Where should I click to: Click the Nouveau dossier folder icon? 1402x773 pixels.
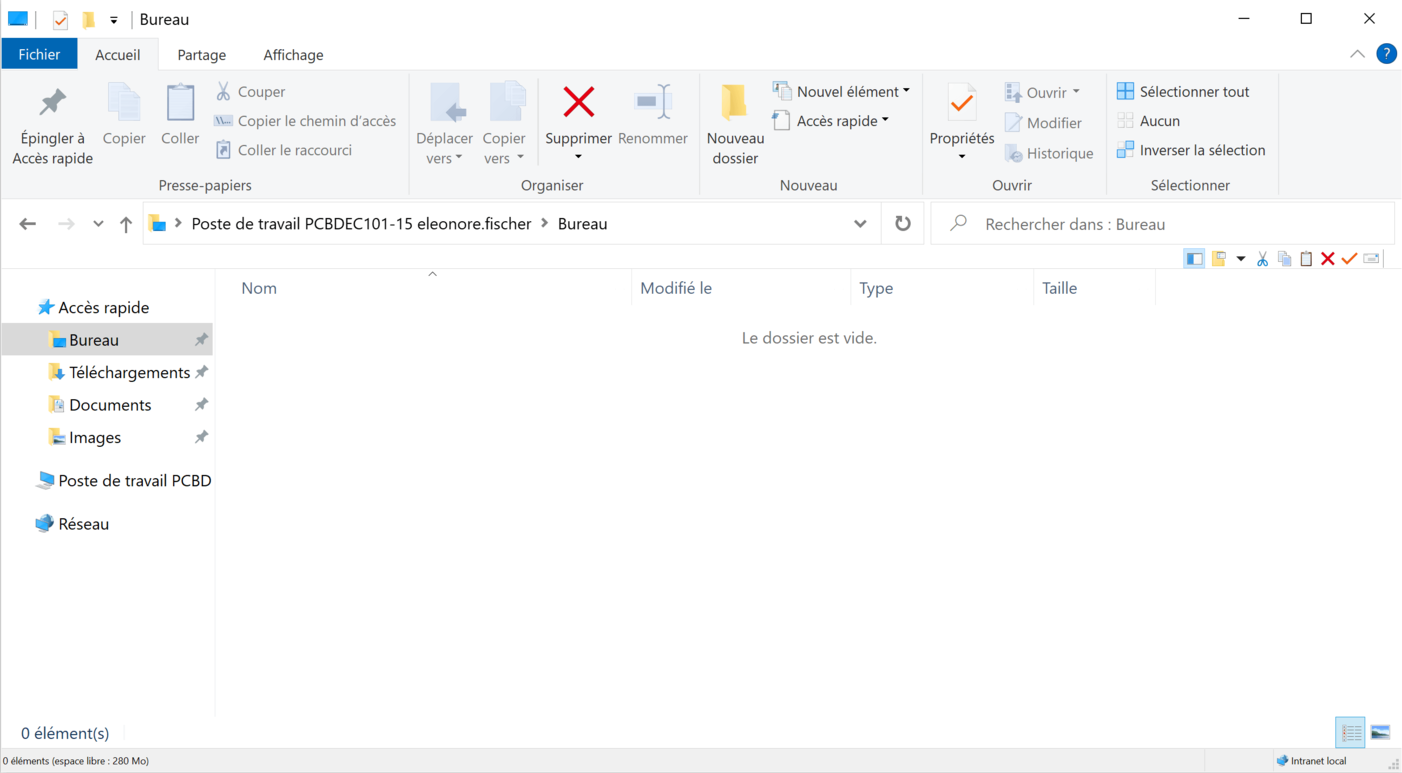pyautogui.click(x=735, y=103)
